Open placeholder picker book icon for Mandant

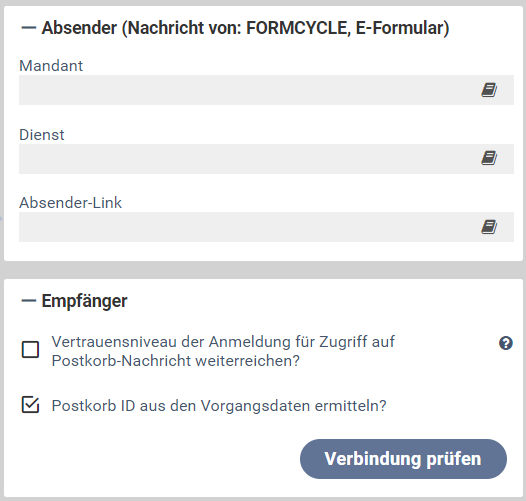click(489, 90)
